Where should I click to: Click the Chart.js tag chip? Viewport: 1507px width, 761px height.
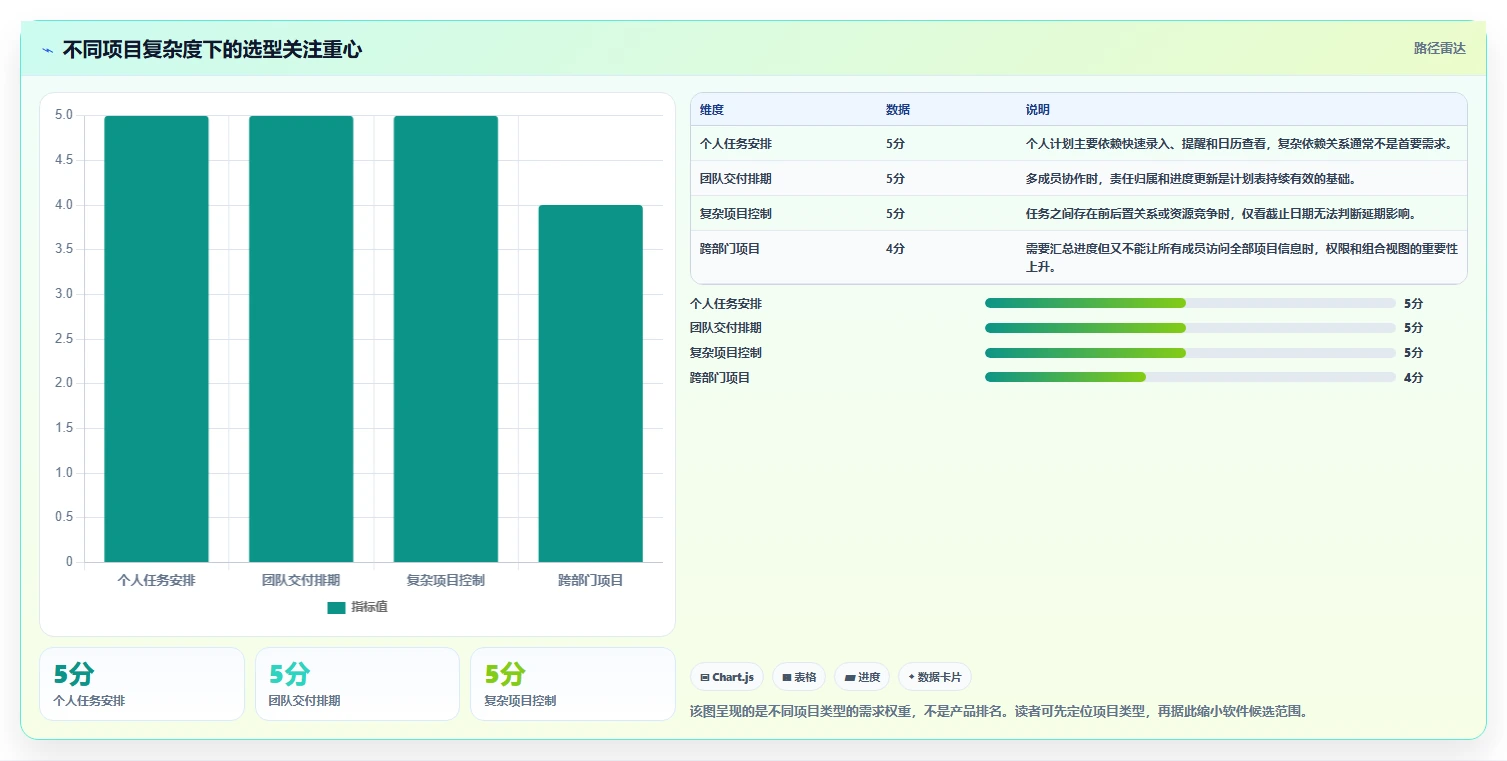(x=727, y=677)
